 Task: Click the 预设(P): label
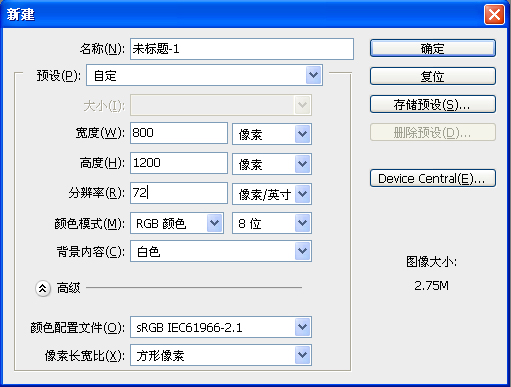point(59,76)
